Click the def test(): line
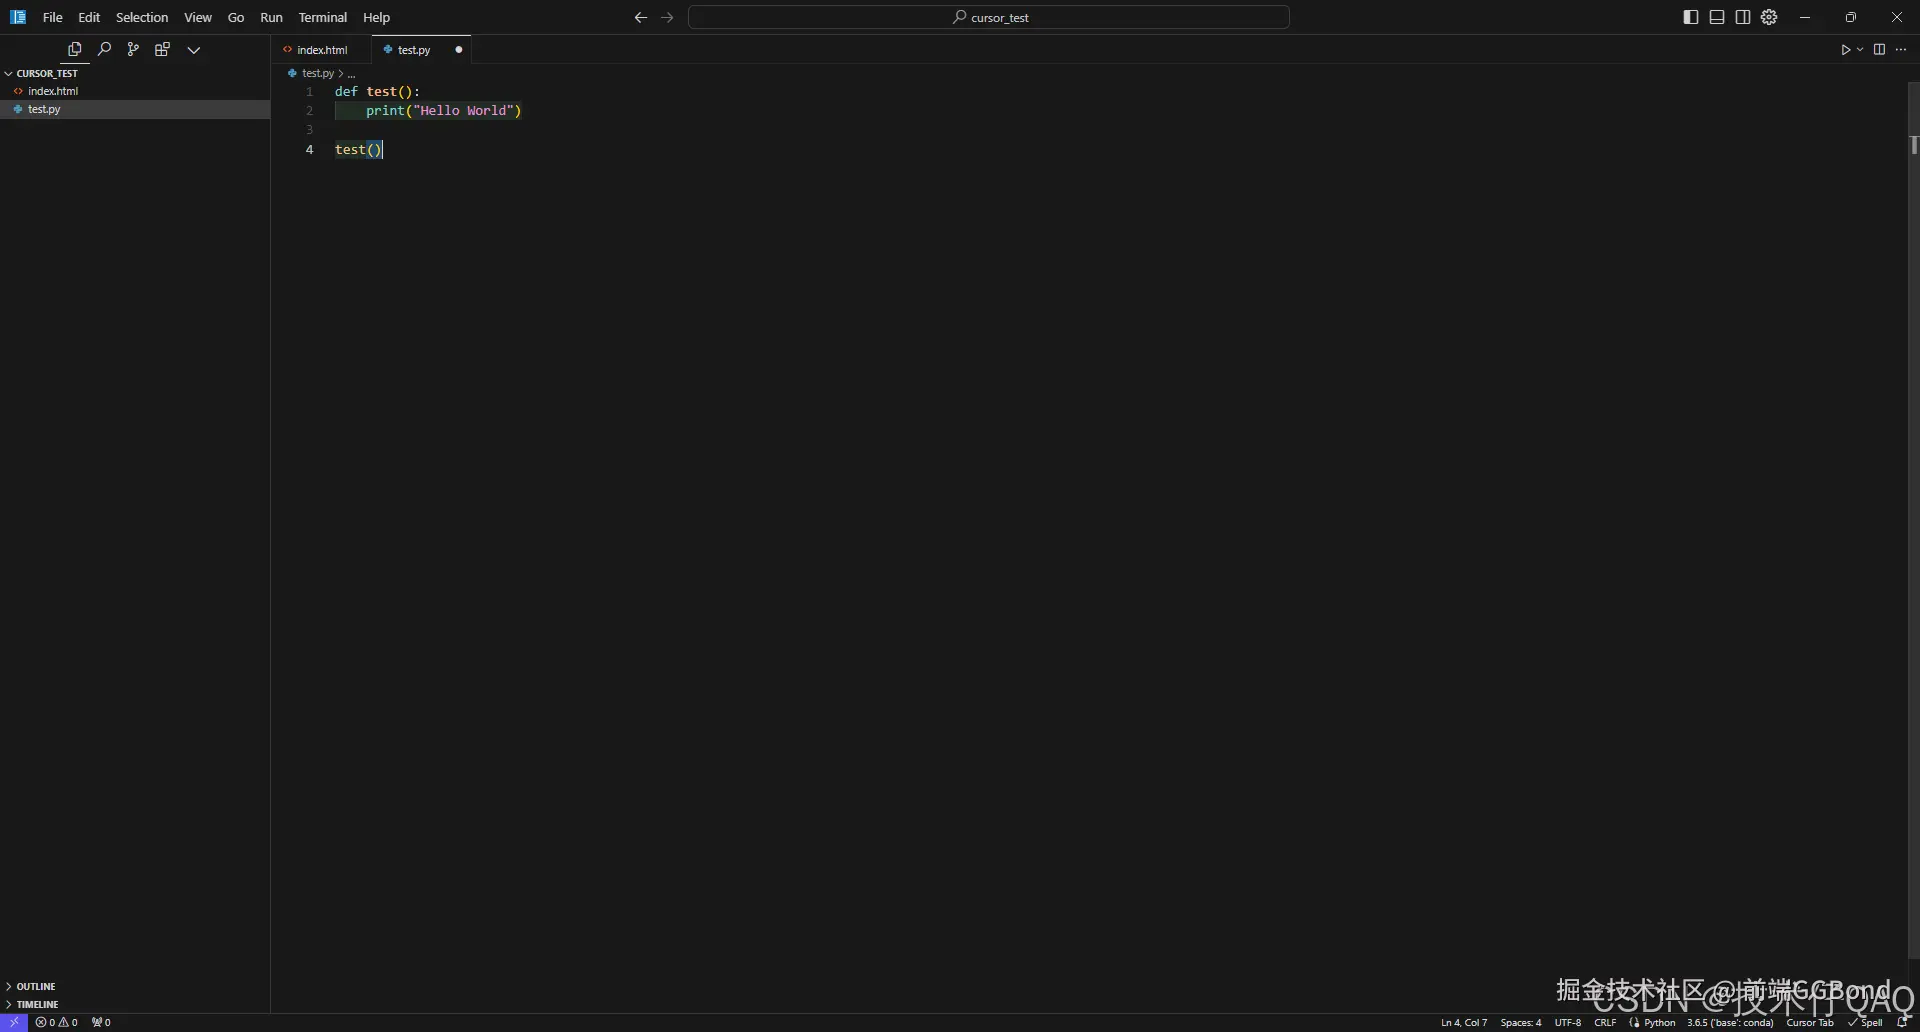The height and width of the screenshot is (1032, 1920). point(377,91)
